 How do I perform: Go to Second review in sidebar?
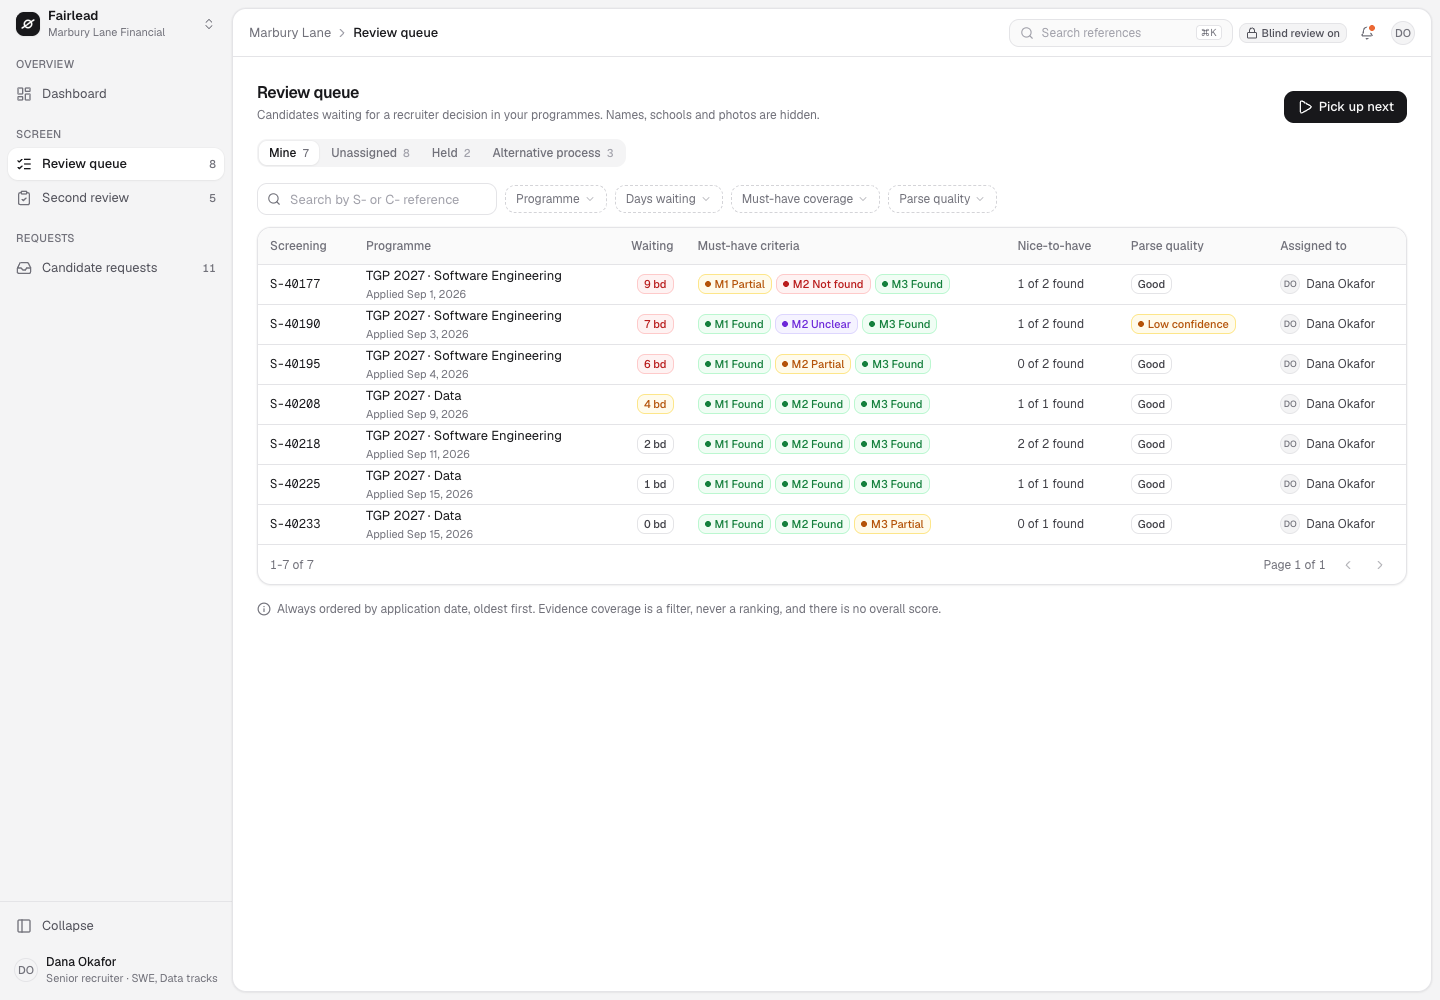click(x=116, y=198)
